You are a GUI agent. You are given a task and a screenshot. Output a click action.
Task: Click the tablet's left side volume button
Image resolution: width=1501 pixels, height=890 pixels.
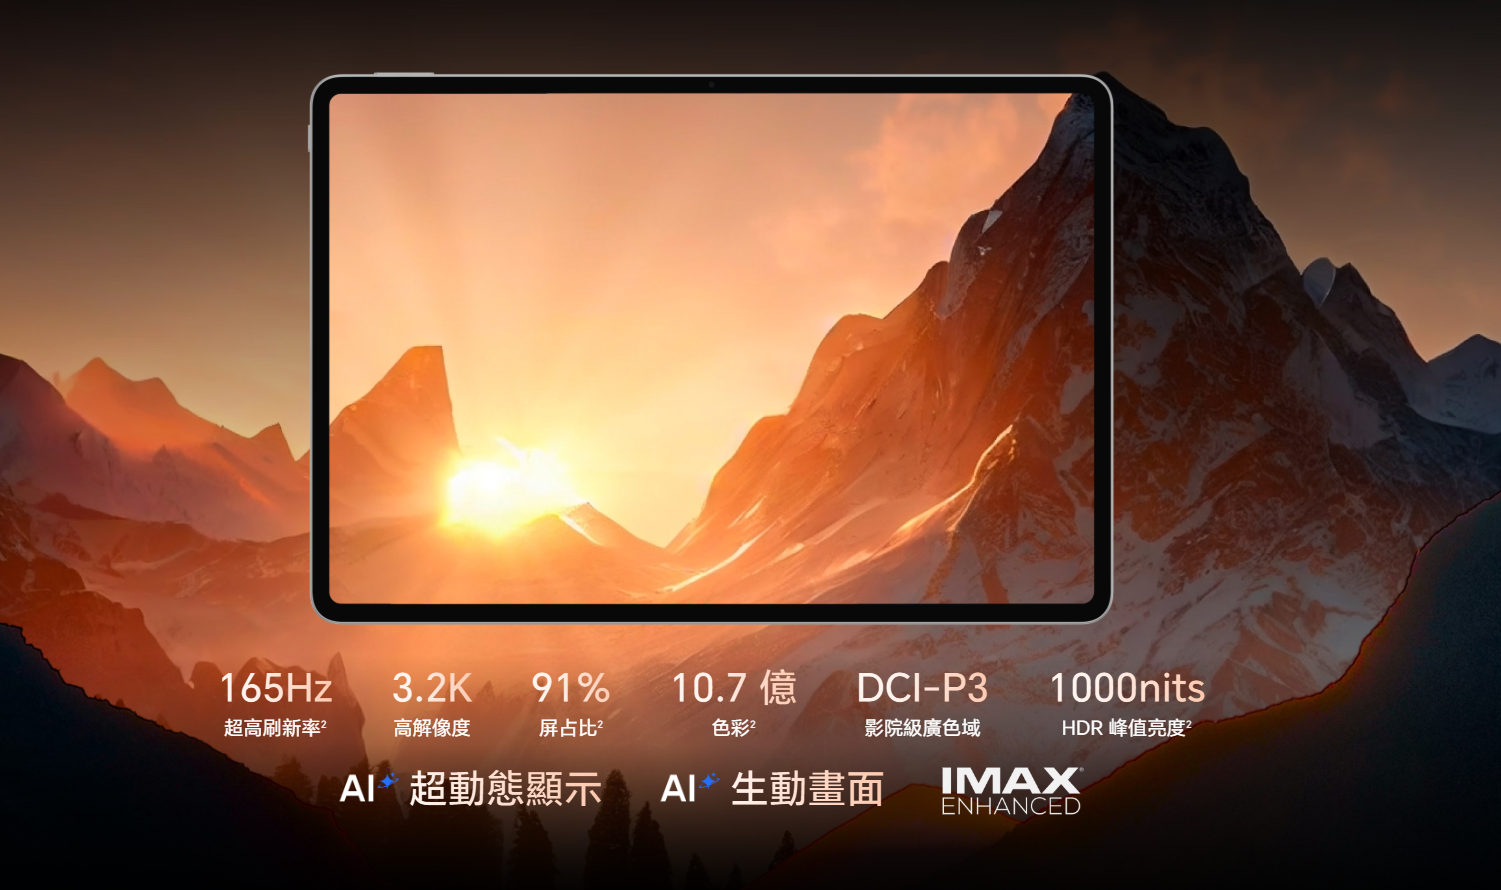click(310, 138)
